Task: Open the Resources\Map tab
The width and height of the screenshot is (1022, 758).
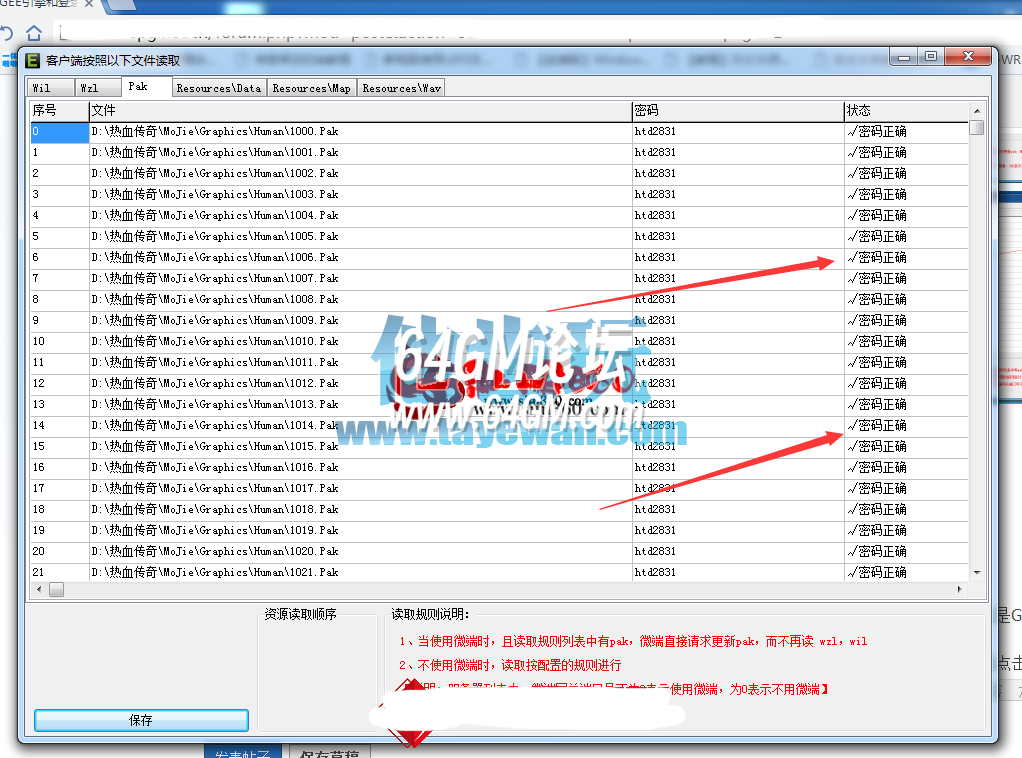Action: (312, 88)
